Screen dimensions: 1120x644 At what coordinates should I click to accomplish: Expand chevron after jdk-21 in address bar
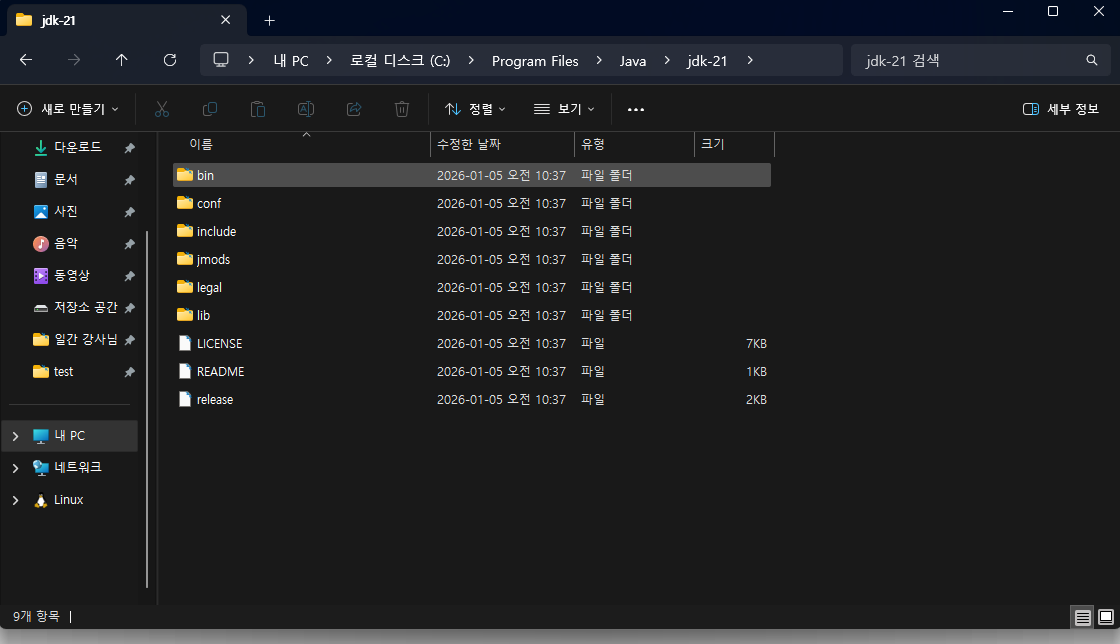point(750,60)
